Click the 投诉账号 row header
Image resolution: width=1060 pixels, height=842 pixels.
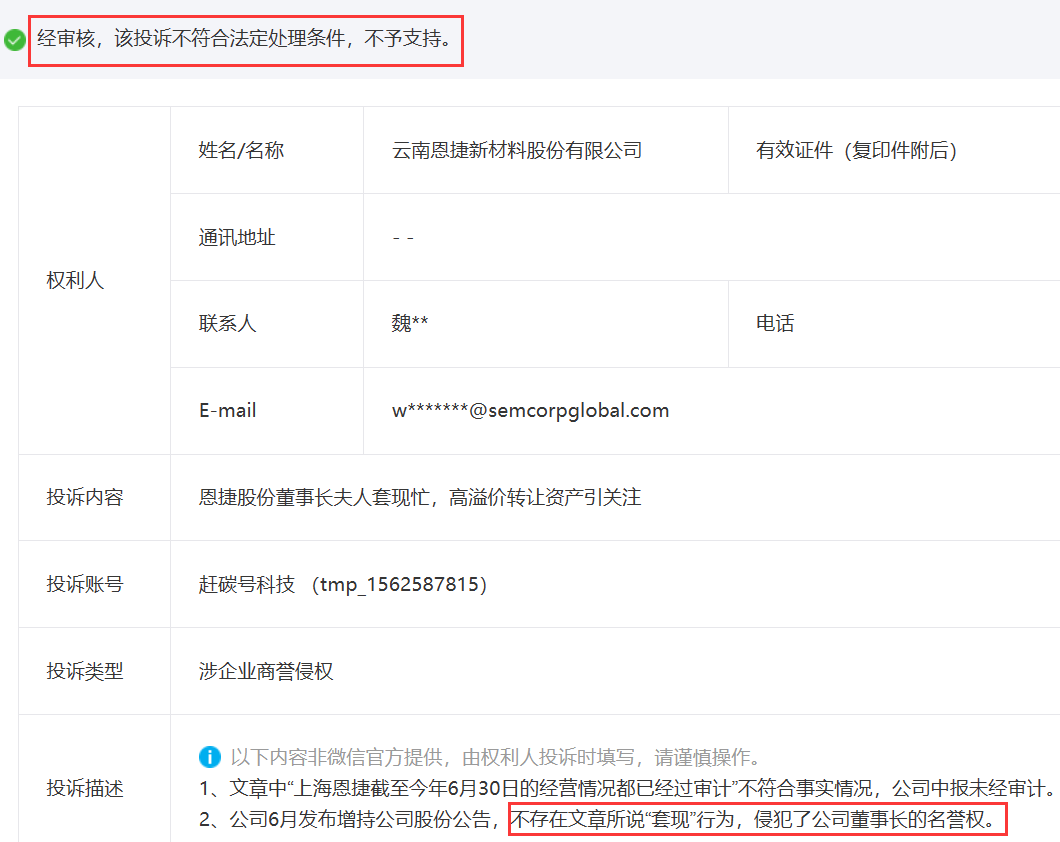click(x=94, y=584)
